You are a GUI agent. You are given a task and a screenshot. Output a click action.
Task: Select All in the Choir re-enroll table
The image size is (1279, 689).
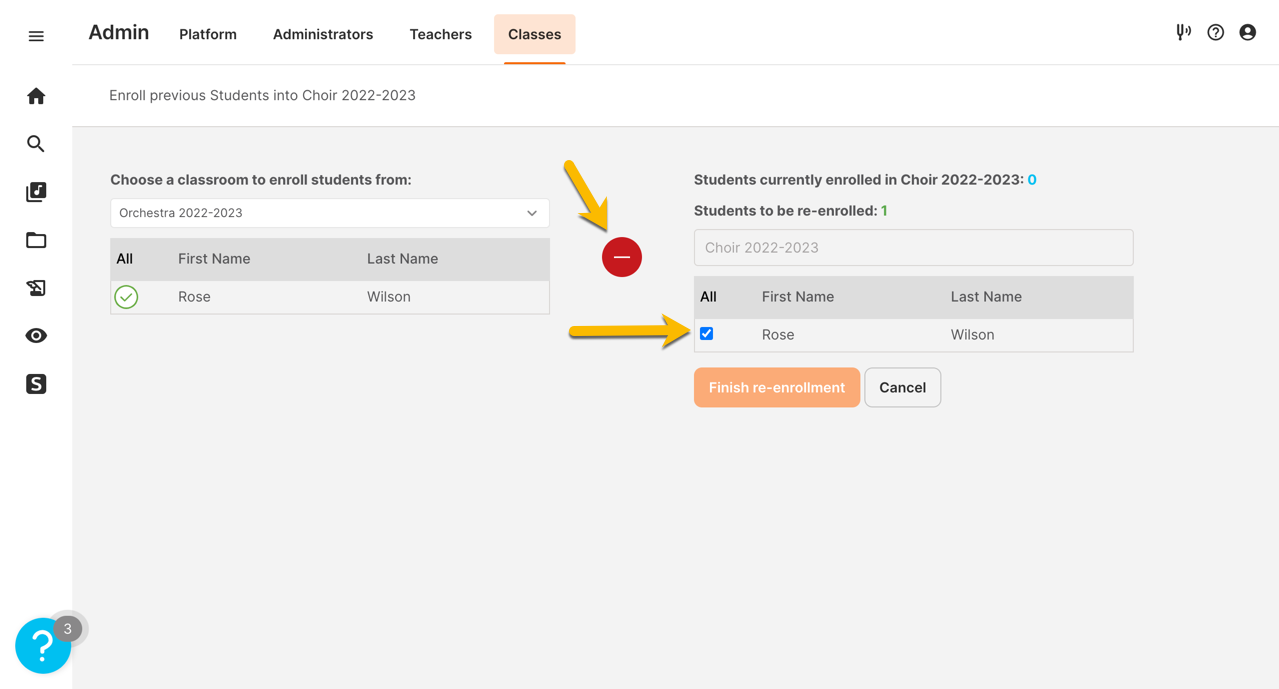[x=708, y=297]
